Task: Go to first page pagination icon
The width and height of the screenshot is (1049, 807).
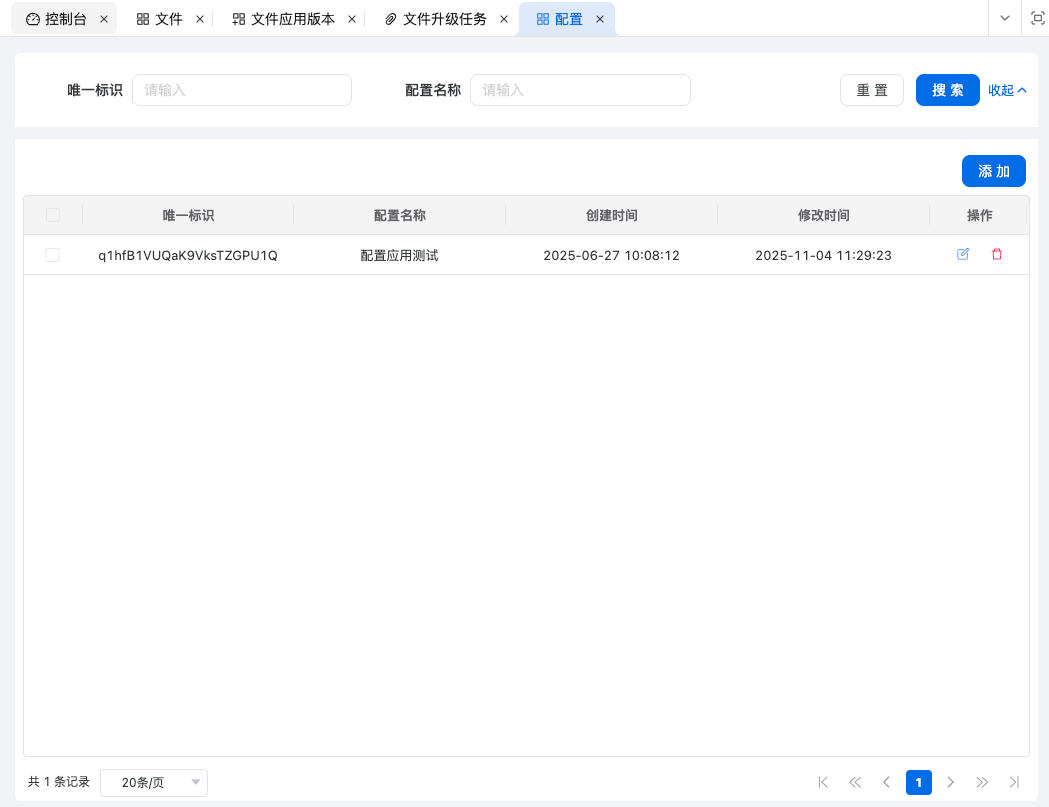Action: pos(823,782)
